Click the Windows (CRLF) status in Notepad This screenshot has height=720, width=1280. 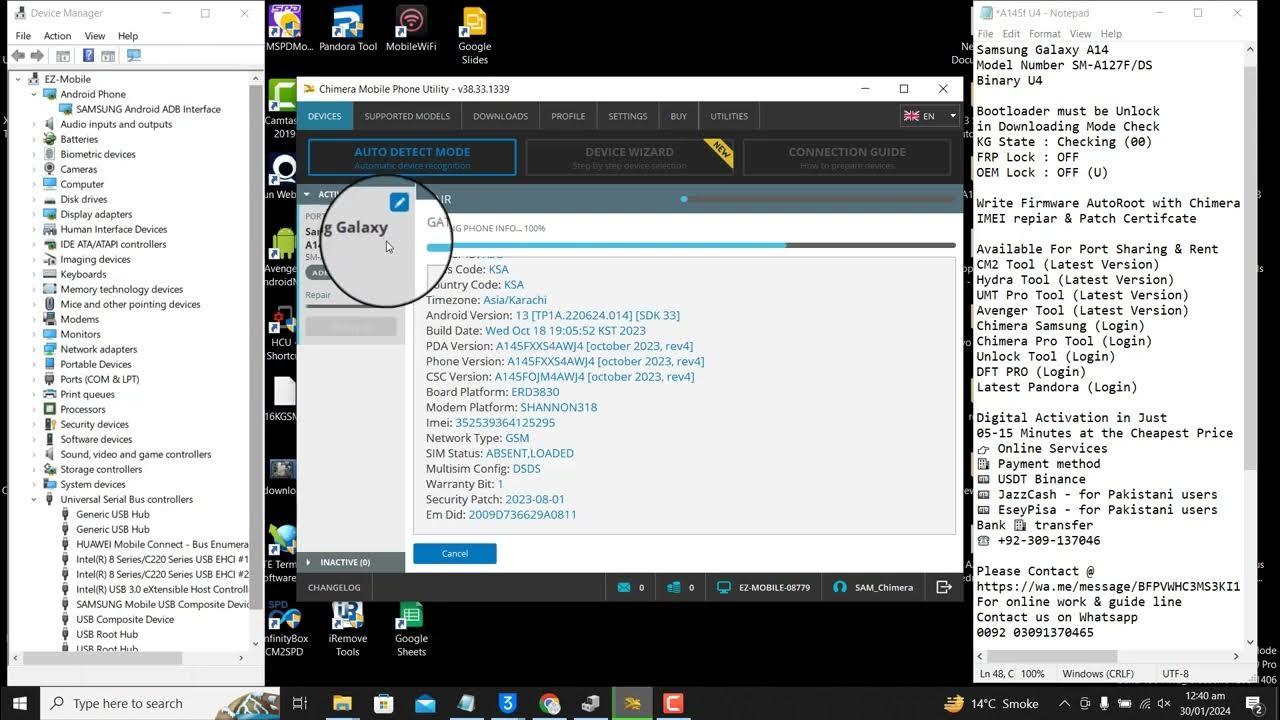1096,674
